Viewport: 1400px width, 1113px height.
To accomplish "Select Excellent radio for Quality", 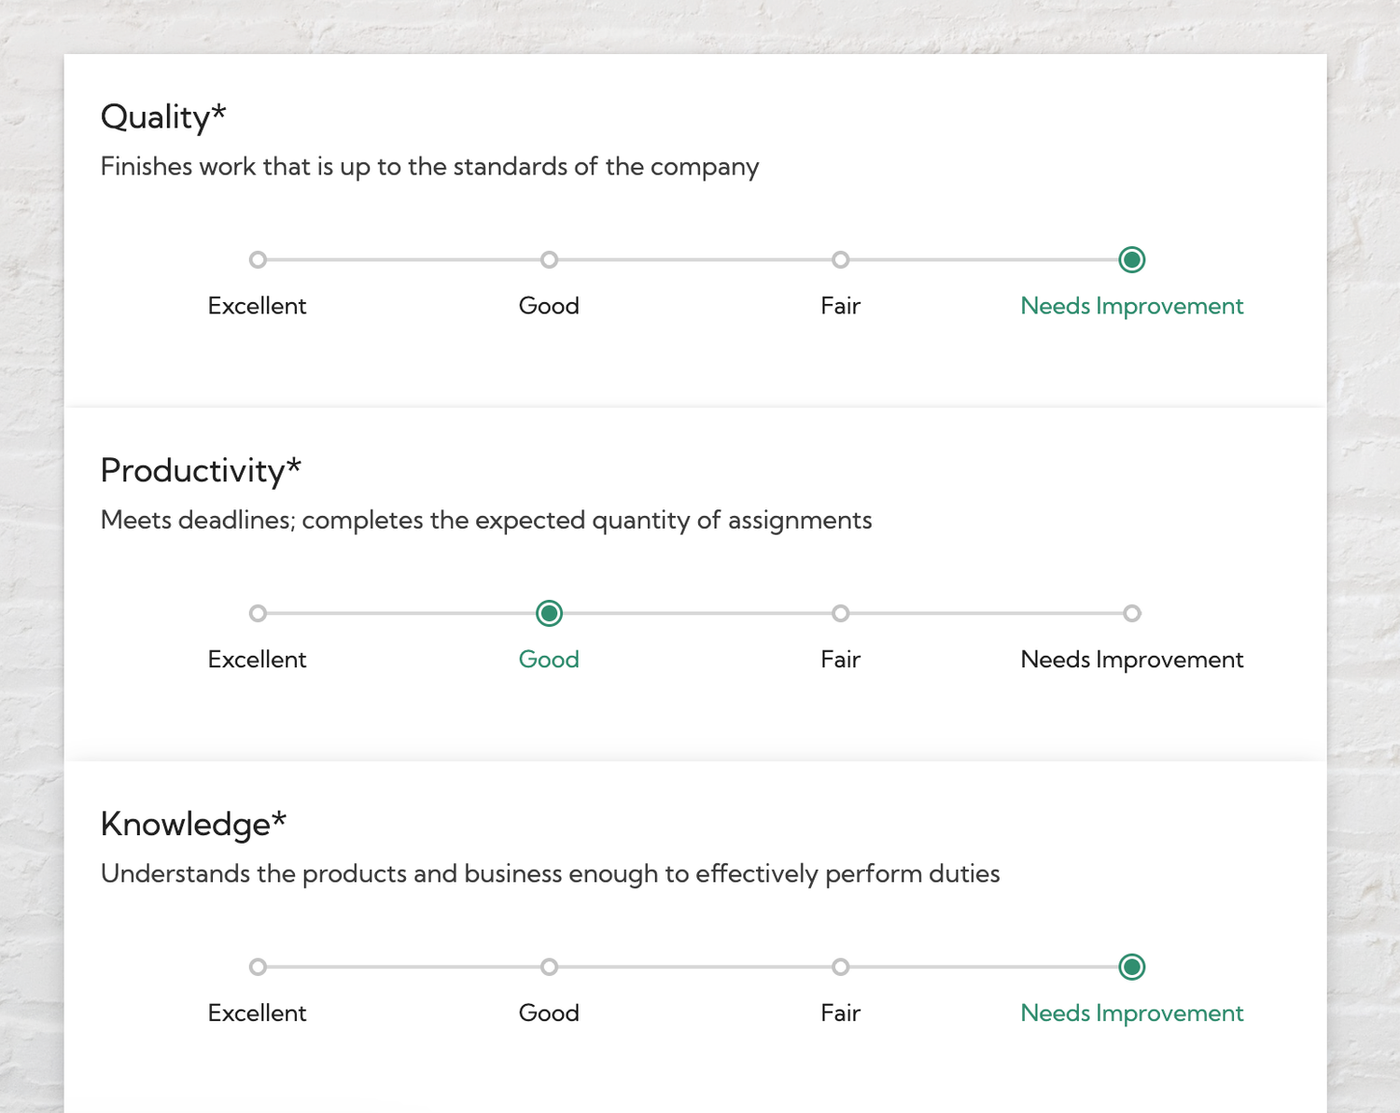I will tap(258, 260).
